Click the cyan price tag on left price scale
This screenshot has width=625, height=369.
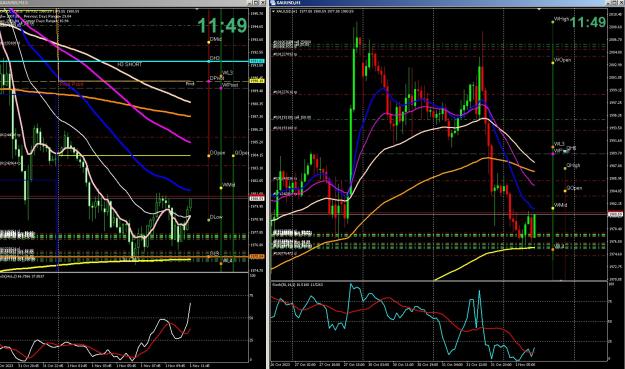pos(257,61)
